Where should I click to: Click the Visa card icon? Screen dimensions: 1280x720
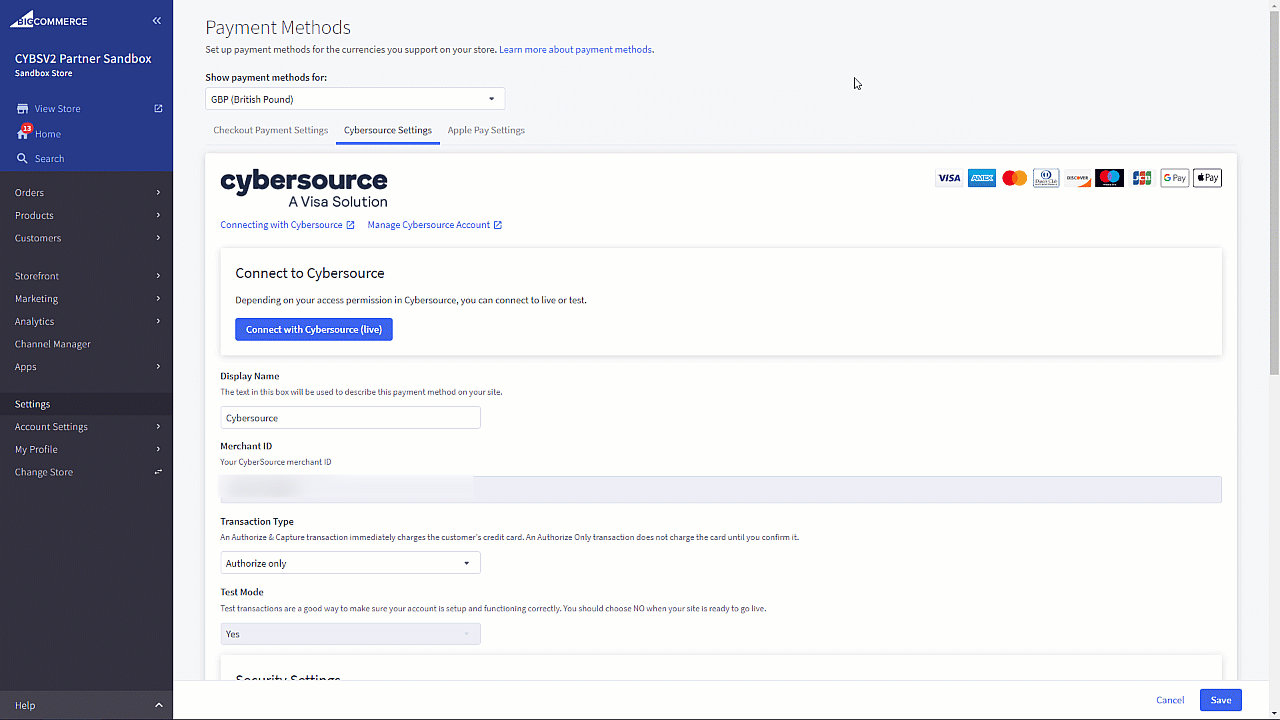click(949, 178)
